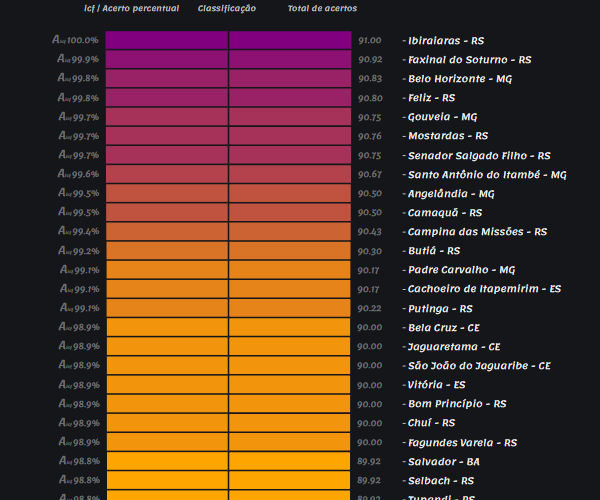Click the 'Butiá - RS' label
This screenshot has height=500, width=600.
(x=434, y=251)
